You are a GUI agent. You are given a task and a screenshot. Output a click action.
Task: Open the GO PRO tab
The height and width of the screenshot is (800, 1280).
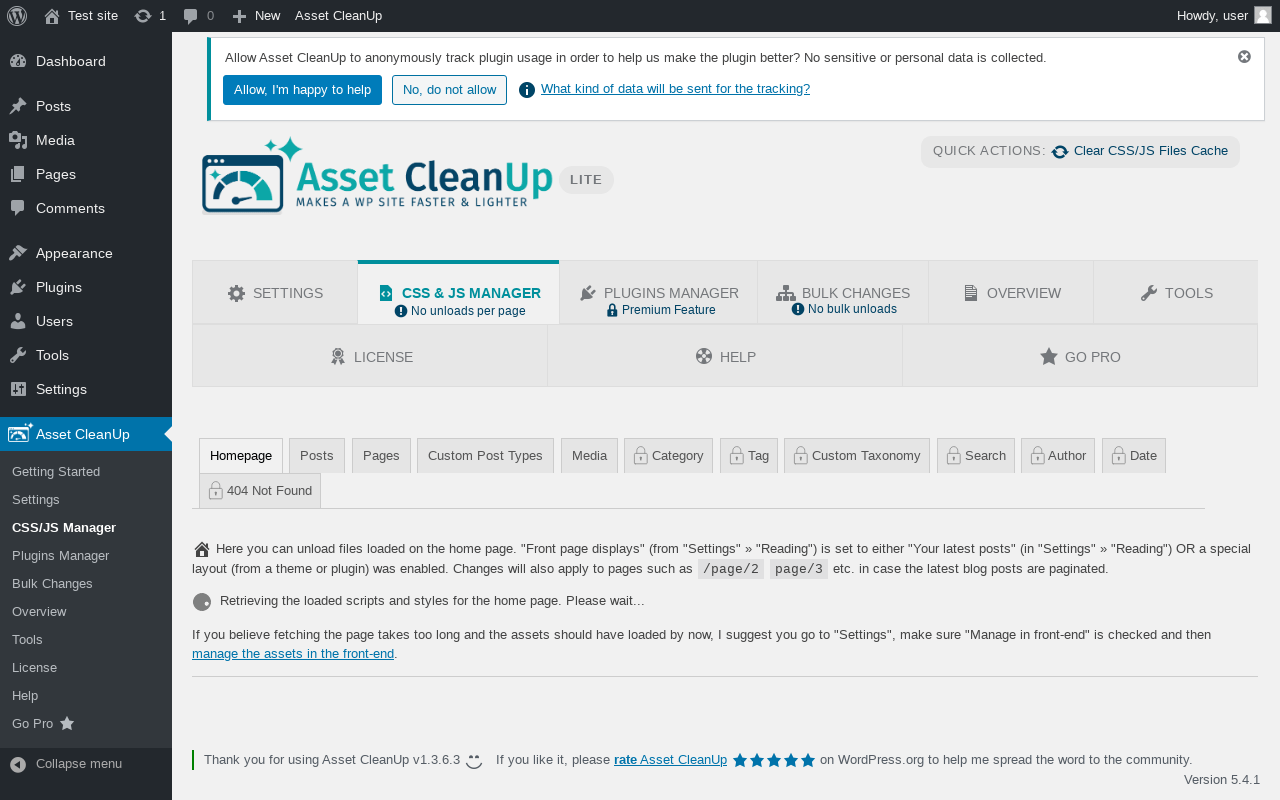[1080, 356]
